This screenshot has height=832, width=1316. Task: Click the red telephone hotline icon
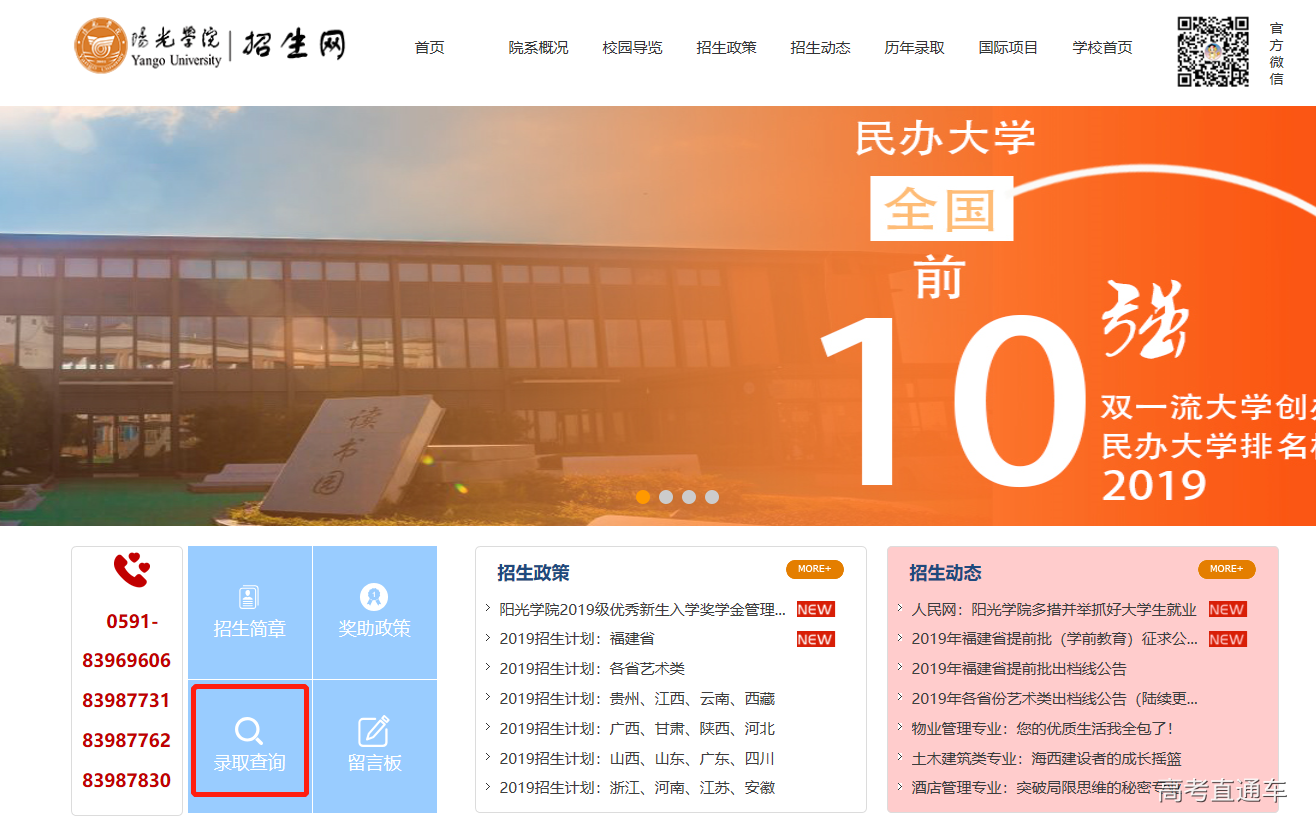tap(130, 571)
